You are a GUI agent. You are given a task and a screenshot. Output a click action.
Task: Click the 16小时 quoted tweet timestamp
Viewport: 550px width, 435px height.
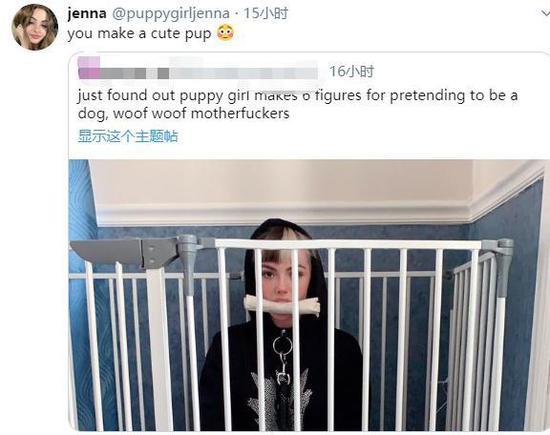point(351,72)
